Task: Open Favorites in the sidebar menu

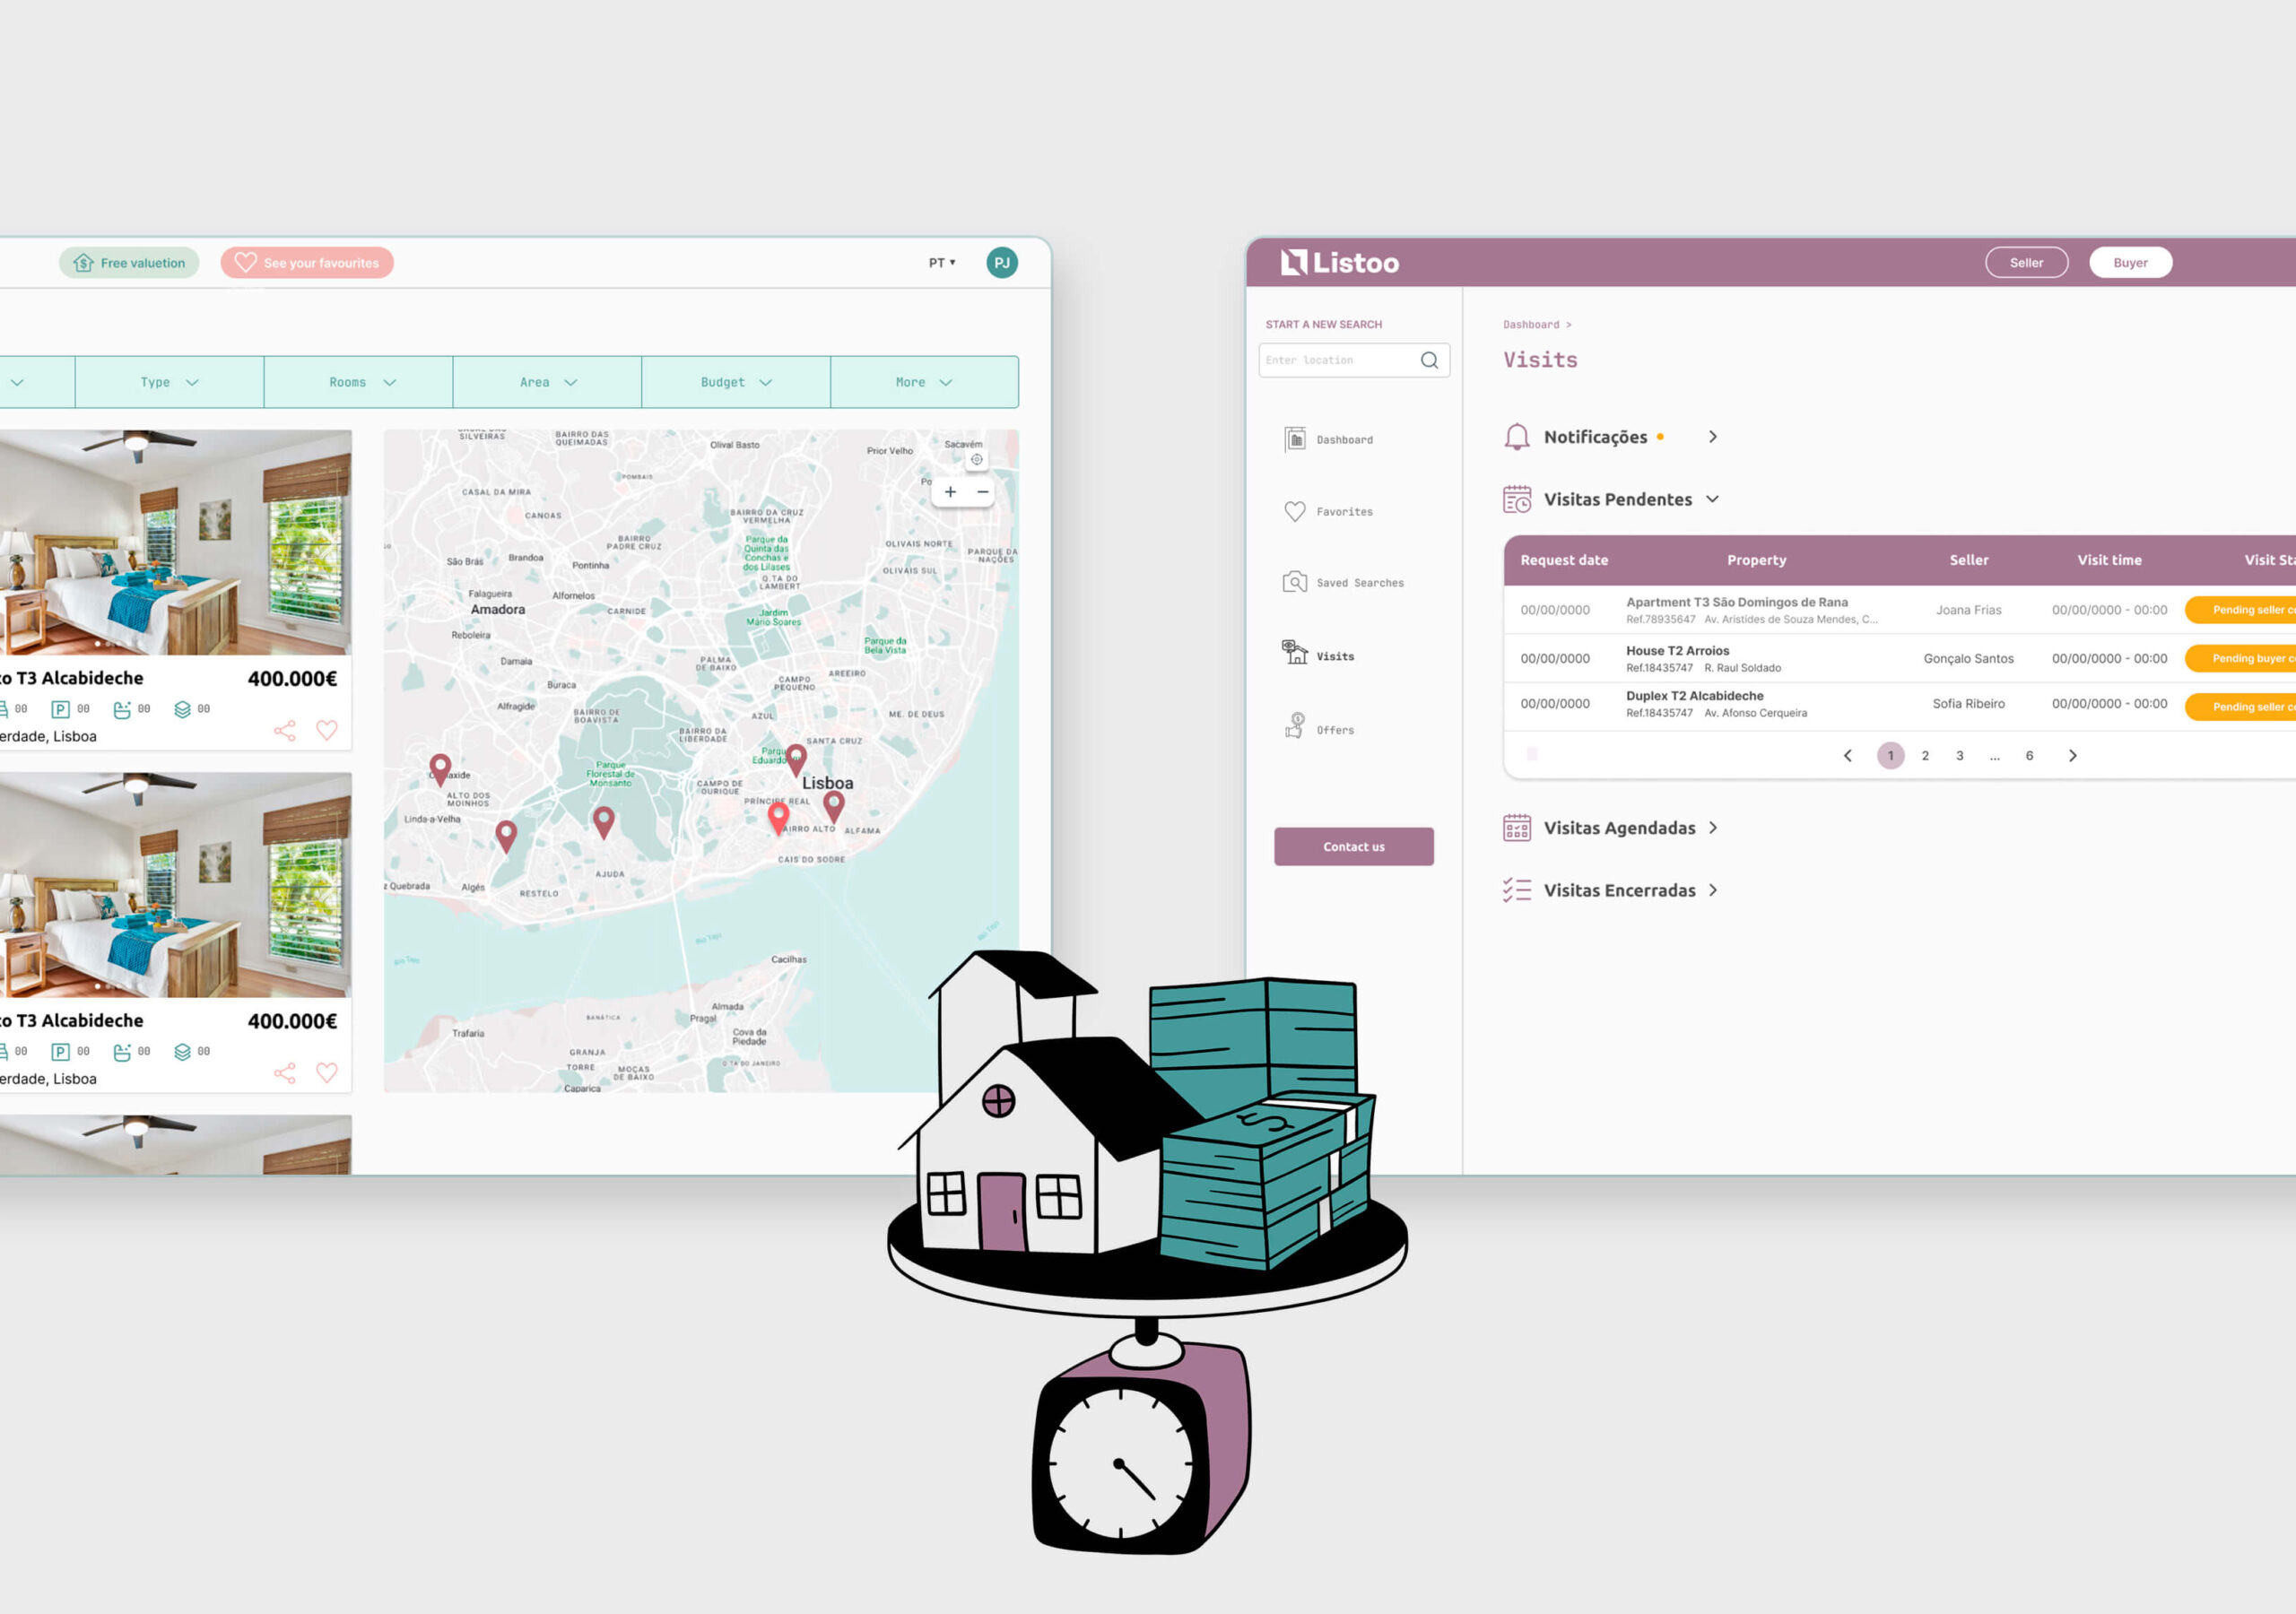Action: 1328,511
